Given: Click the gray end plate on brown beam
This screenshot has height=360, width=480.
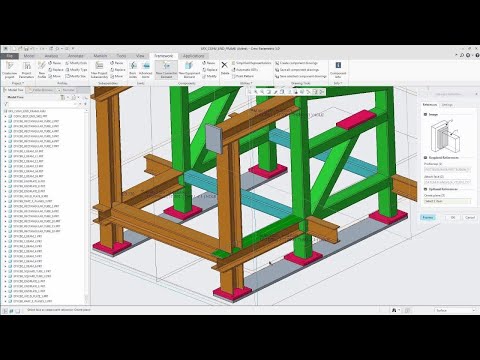Looking at the screenshot, I should (214, 139).
